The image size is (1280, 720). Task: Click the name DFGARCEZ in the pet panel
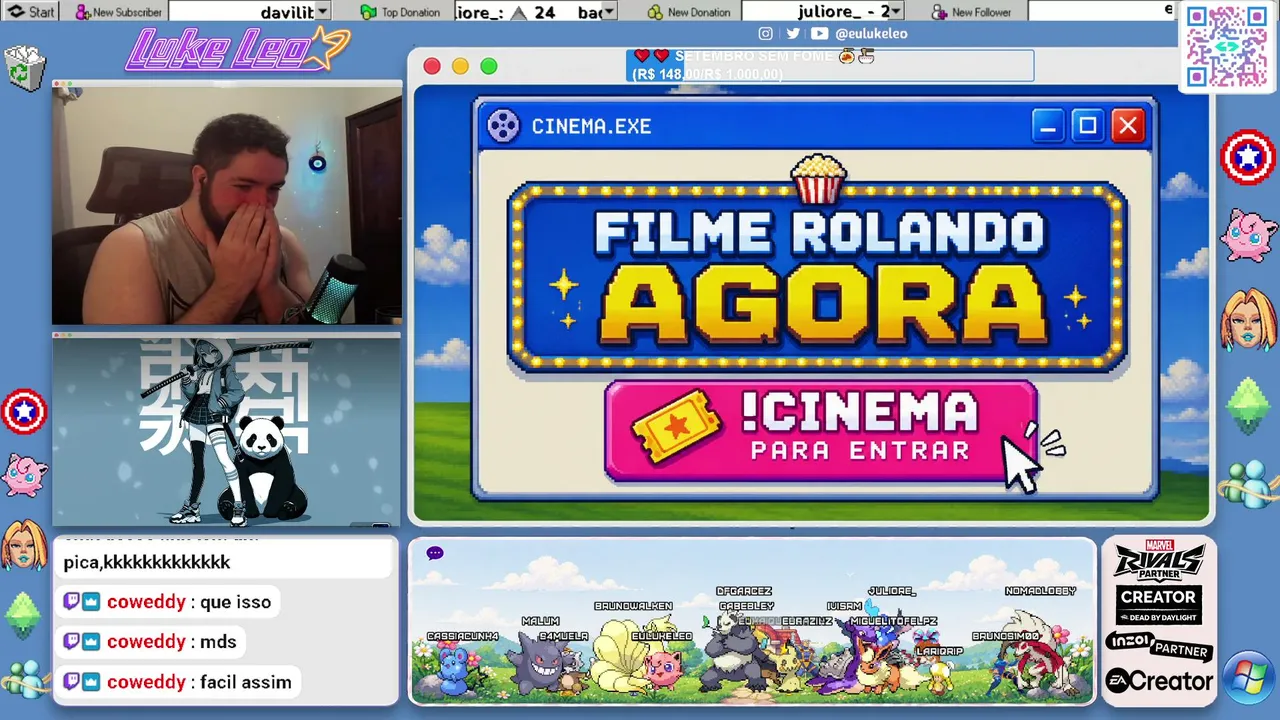[744, 591]
